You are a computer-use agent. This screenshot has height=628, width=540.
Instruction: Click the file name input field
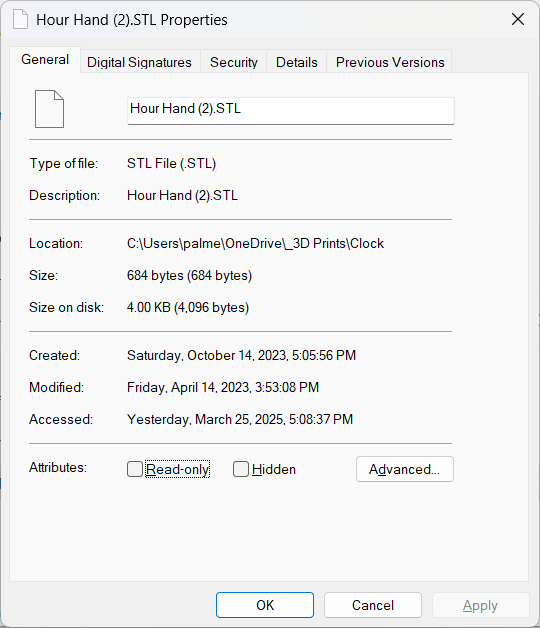point(291,111)
